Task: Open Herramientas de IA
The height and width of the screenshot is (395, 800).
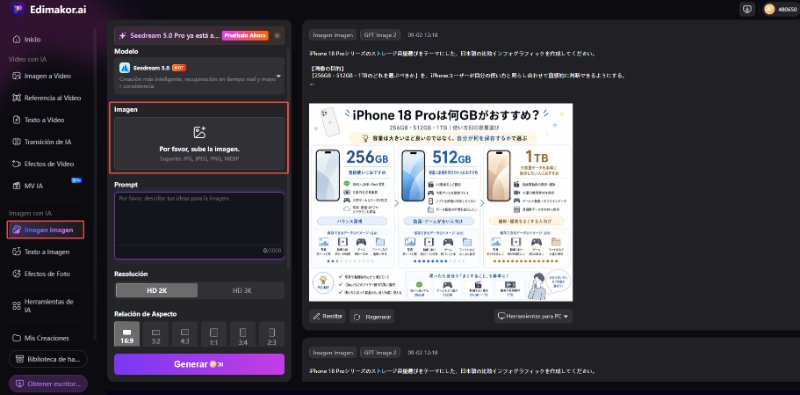Action: pos(43,305)
